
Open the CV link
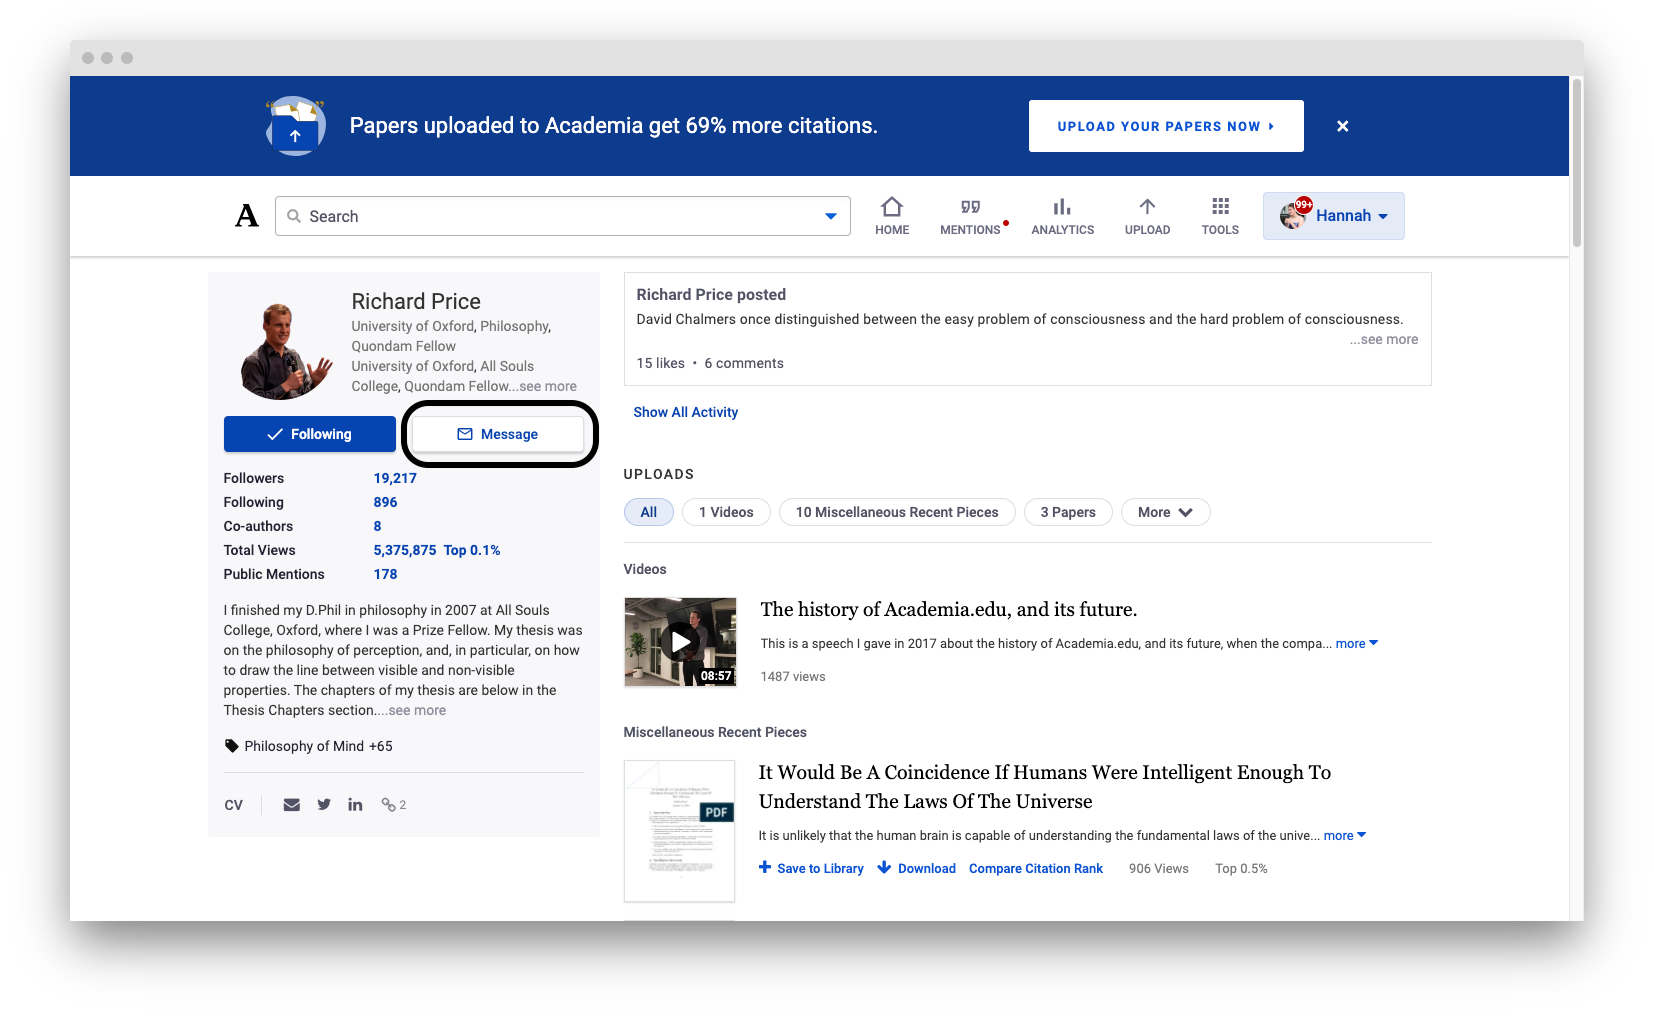click(233, 806)
